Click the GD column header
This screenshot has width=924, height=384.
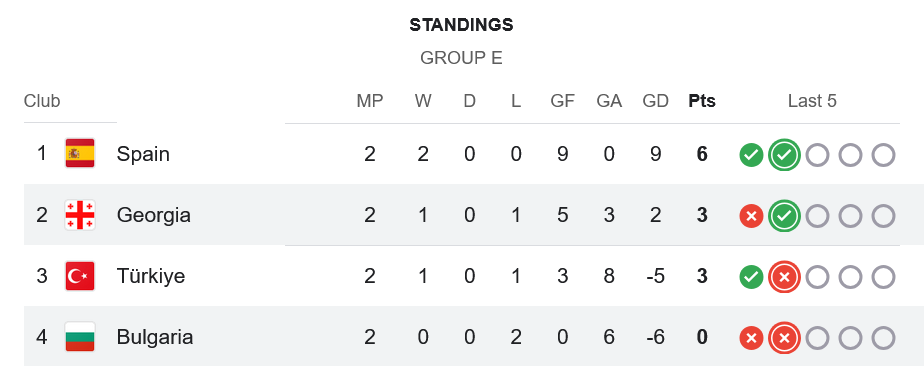click(655, 101)
